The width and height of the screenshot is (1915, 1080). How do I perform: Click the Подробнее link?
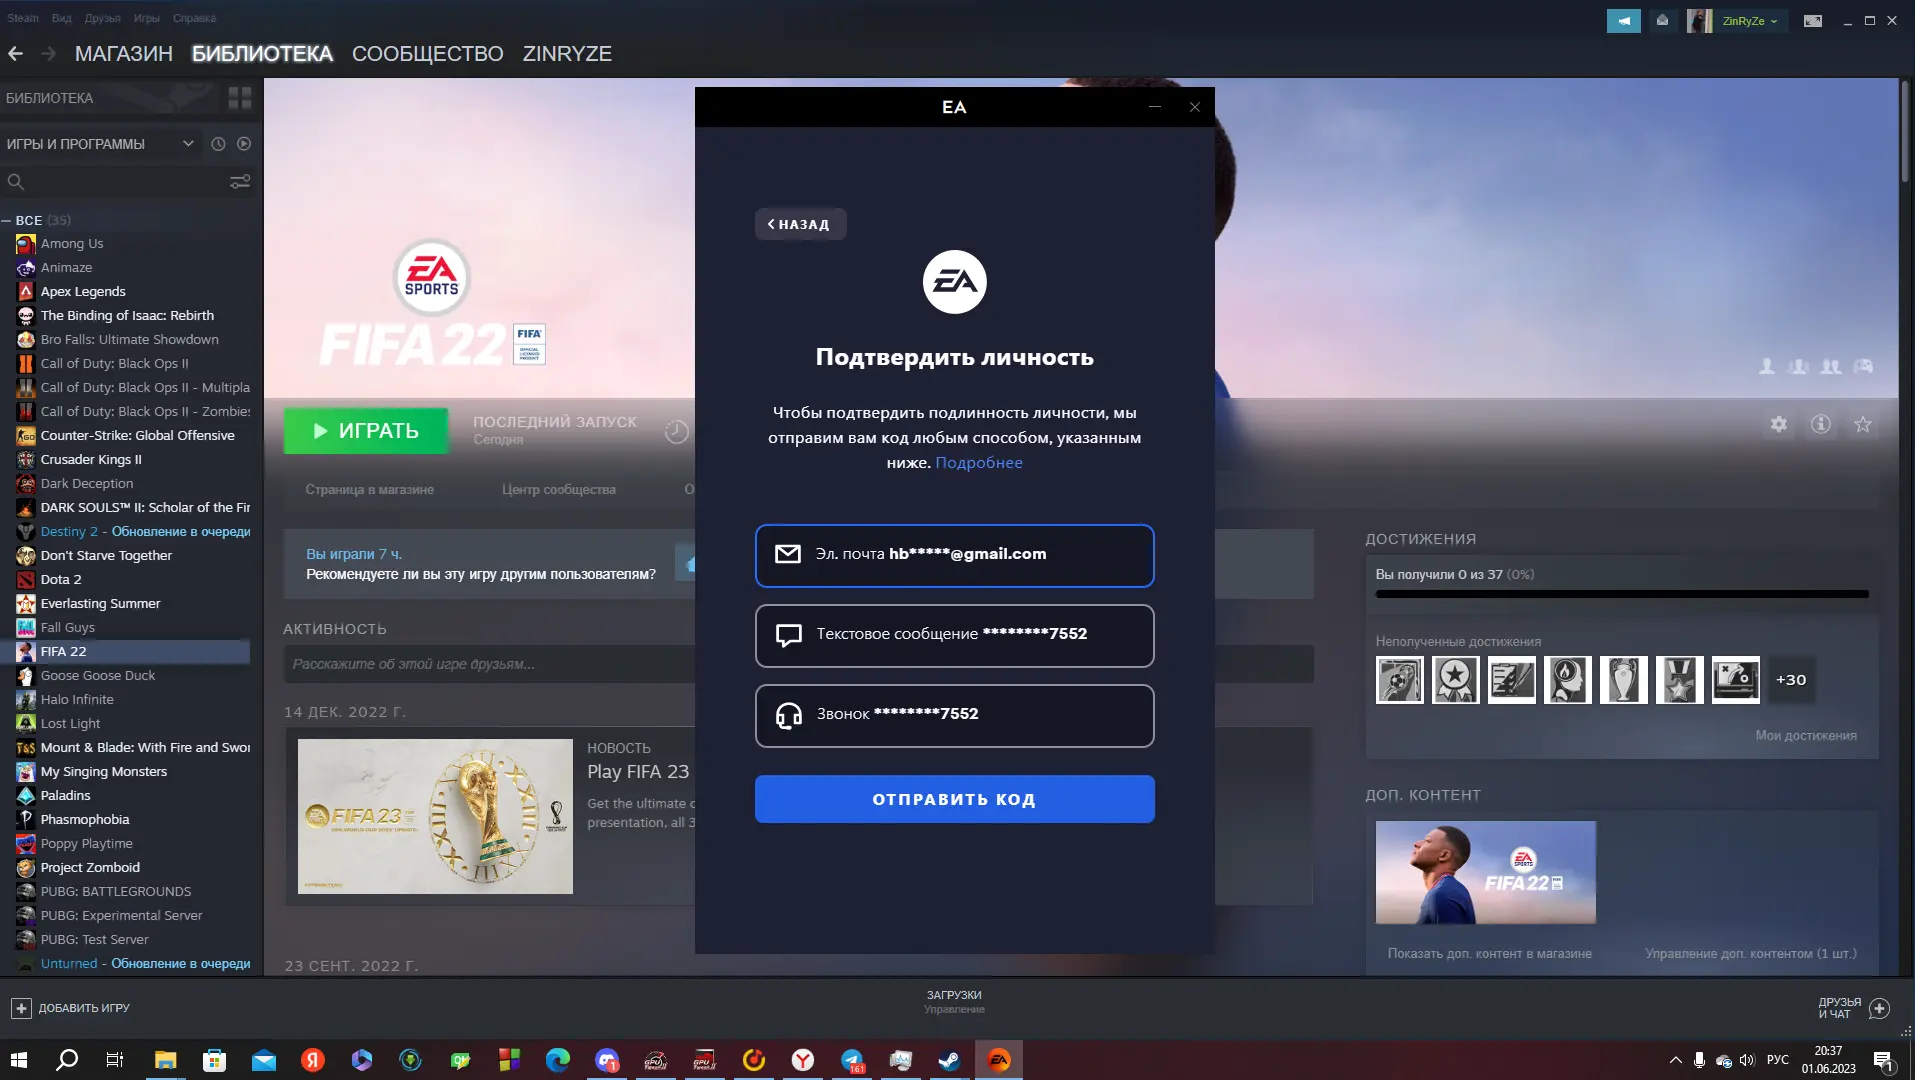[x=978, y=463]
